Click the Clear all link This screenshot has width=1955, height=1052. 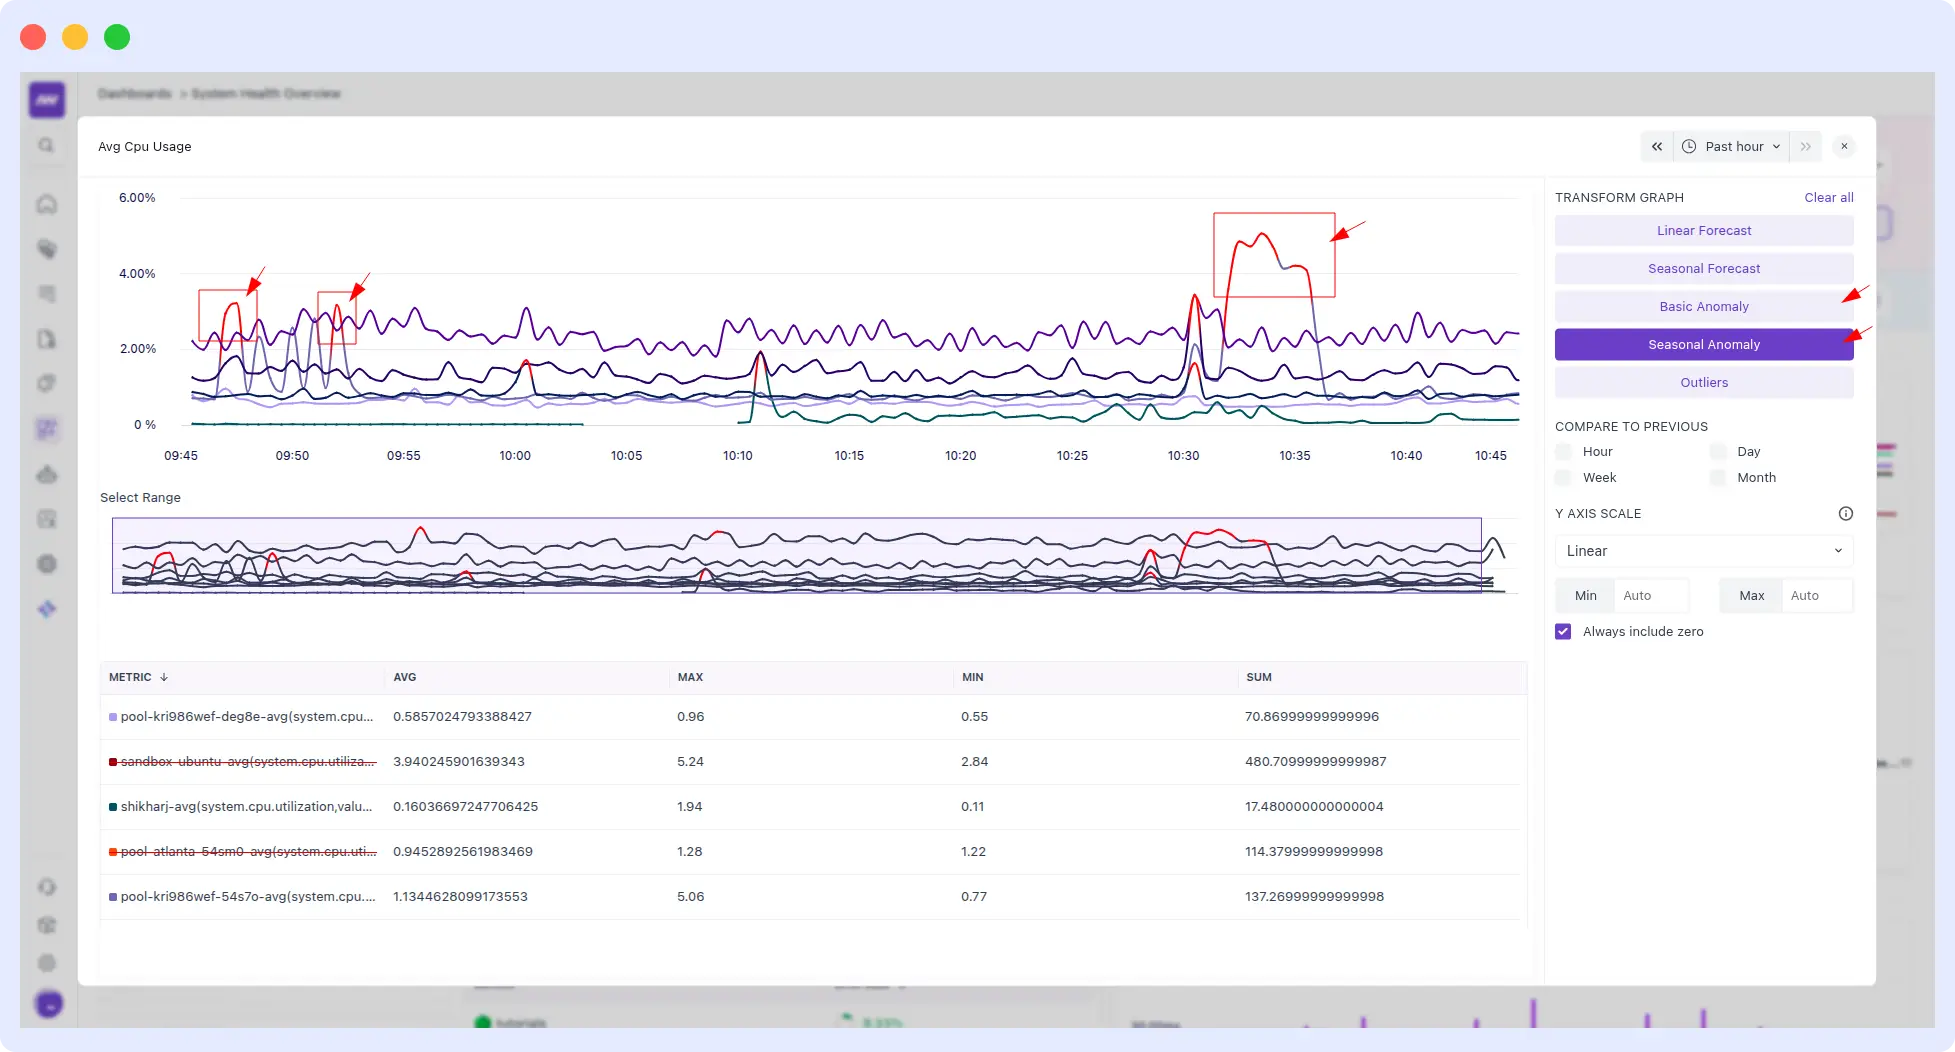pos(1828,197)
